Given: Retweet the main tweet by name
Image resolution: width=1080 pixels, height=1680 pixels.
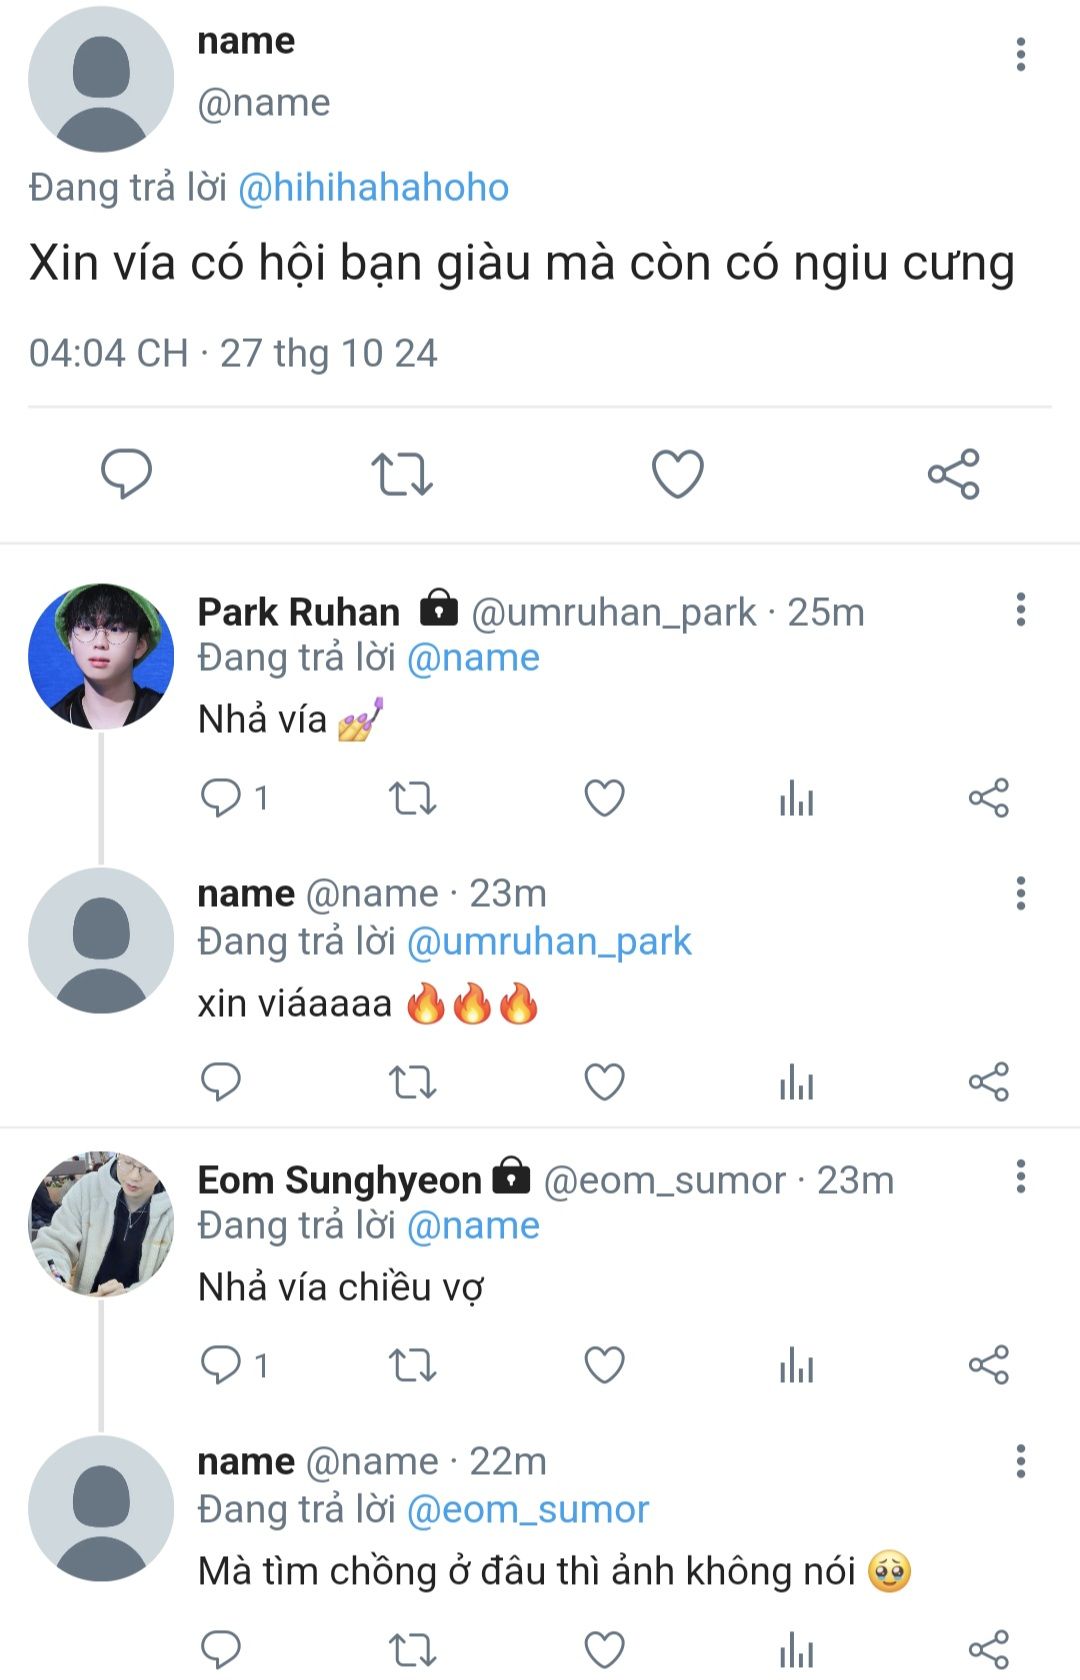Looking at the screenshot, I should coord(402,474).
